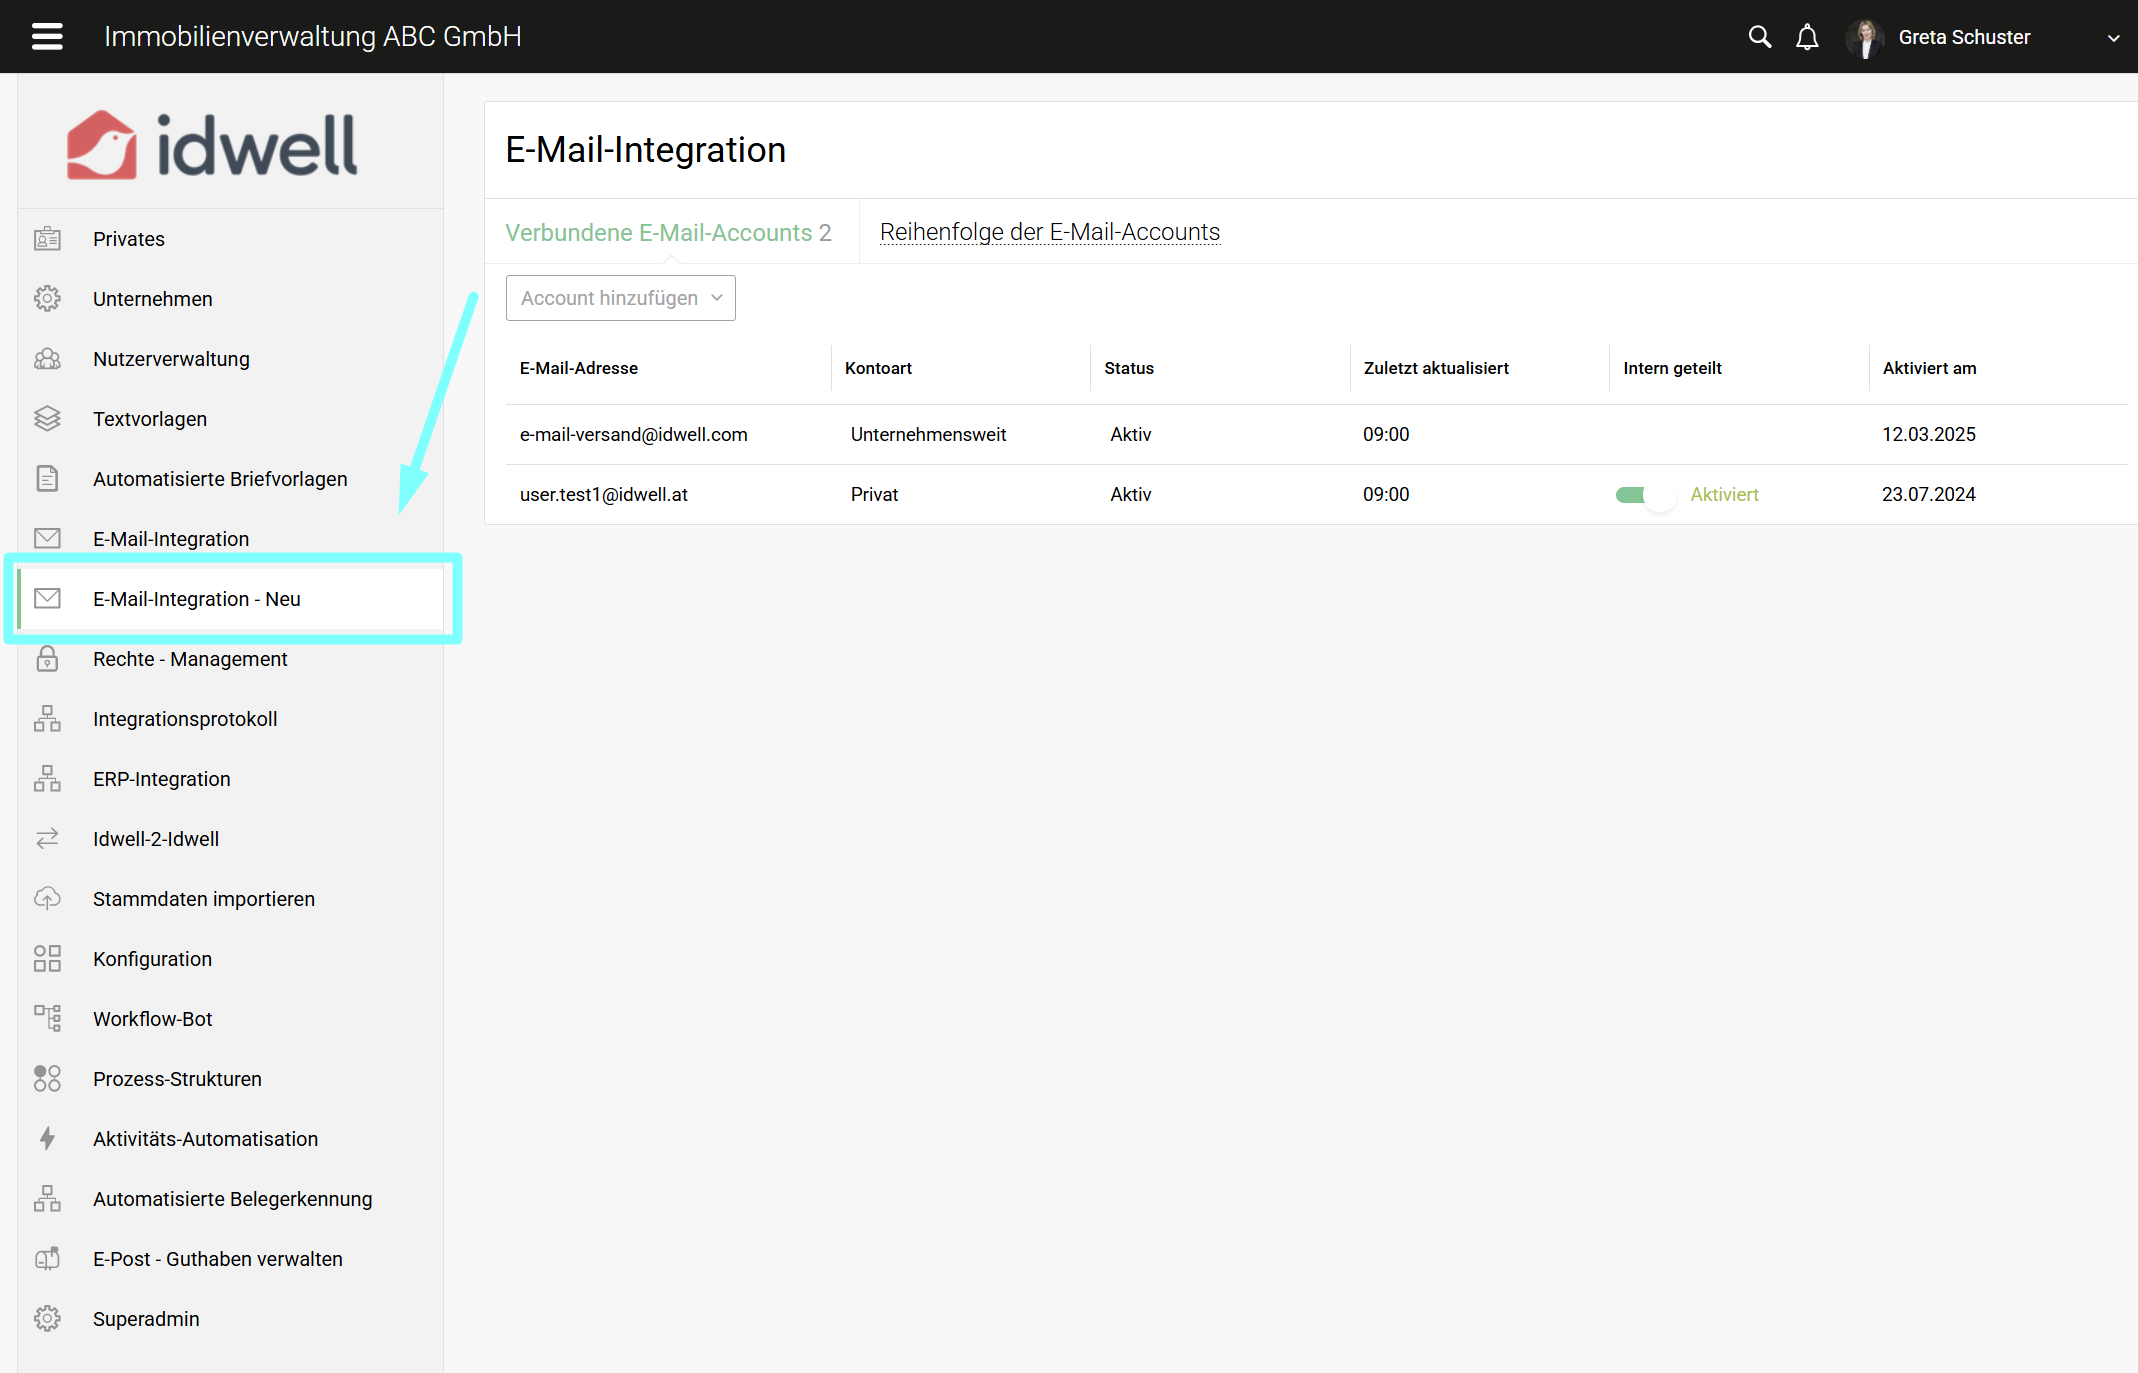Image resolution: width=2138 pixels, height=1373 pixels.
Task: Click the Aktiviert label beside the toggle
Action: click(1724, 494)
